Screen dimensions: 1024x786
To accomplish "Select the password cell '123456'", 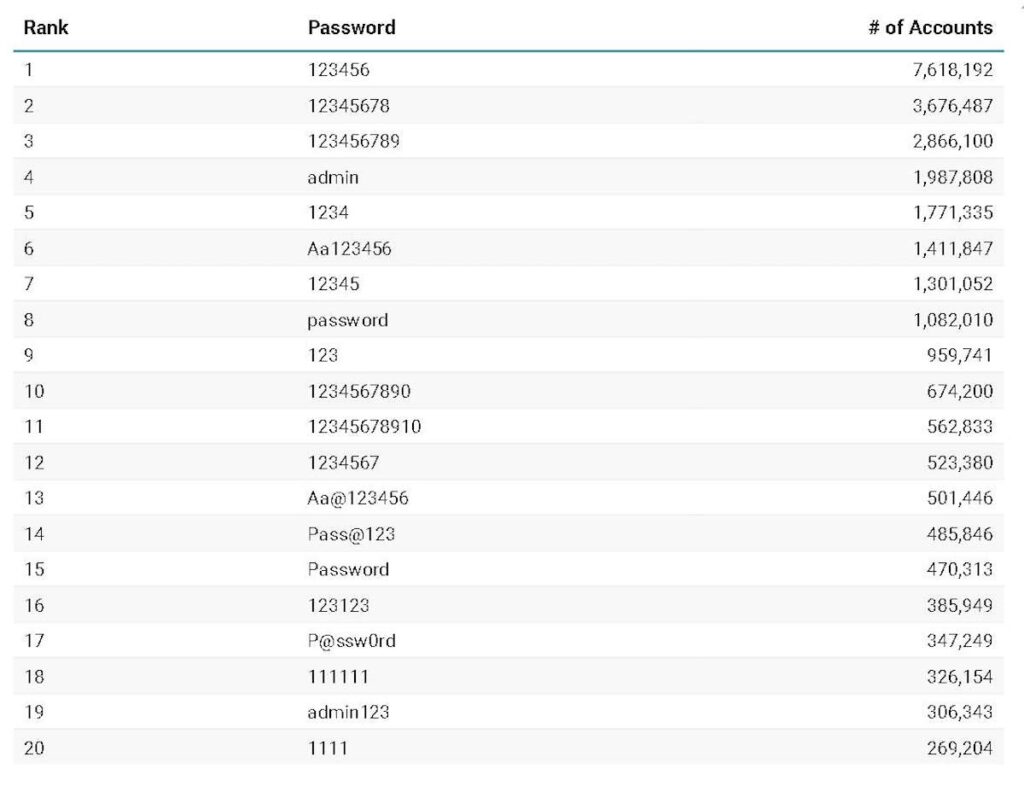I will (338, 70).
